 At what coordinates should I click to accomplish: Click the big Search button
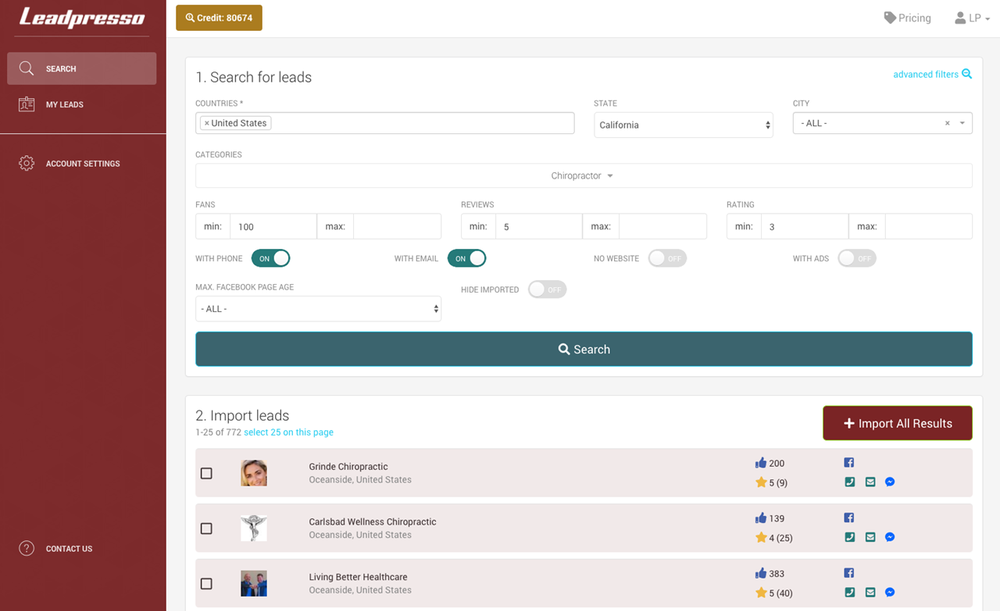[584, 349]
